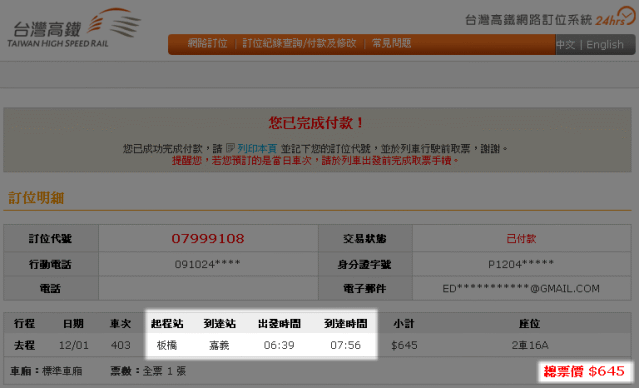Image resolution: width=639 pixels, height=388 pixels.
Task: Click the 訂位代號 label cell
Action: [51, 238]
